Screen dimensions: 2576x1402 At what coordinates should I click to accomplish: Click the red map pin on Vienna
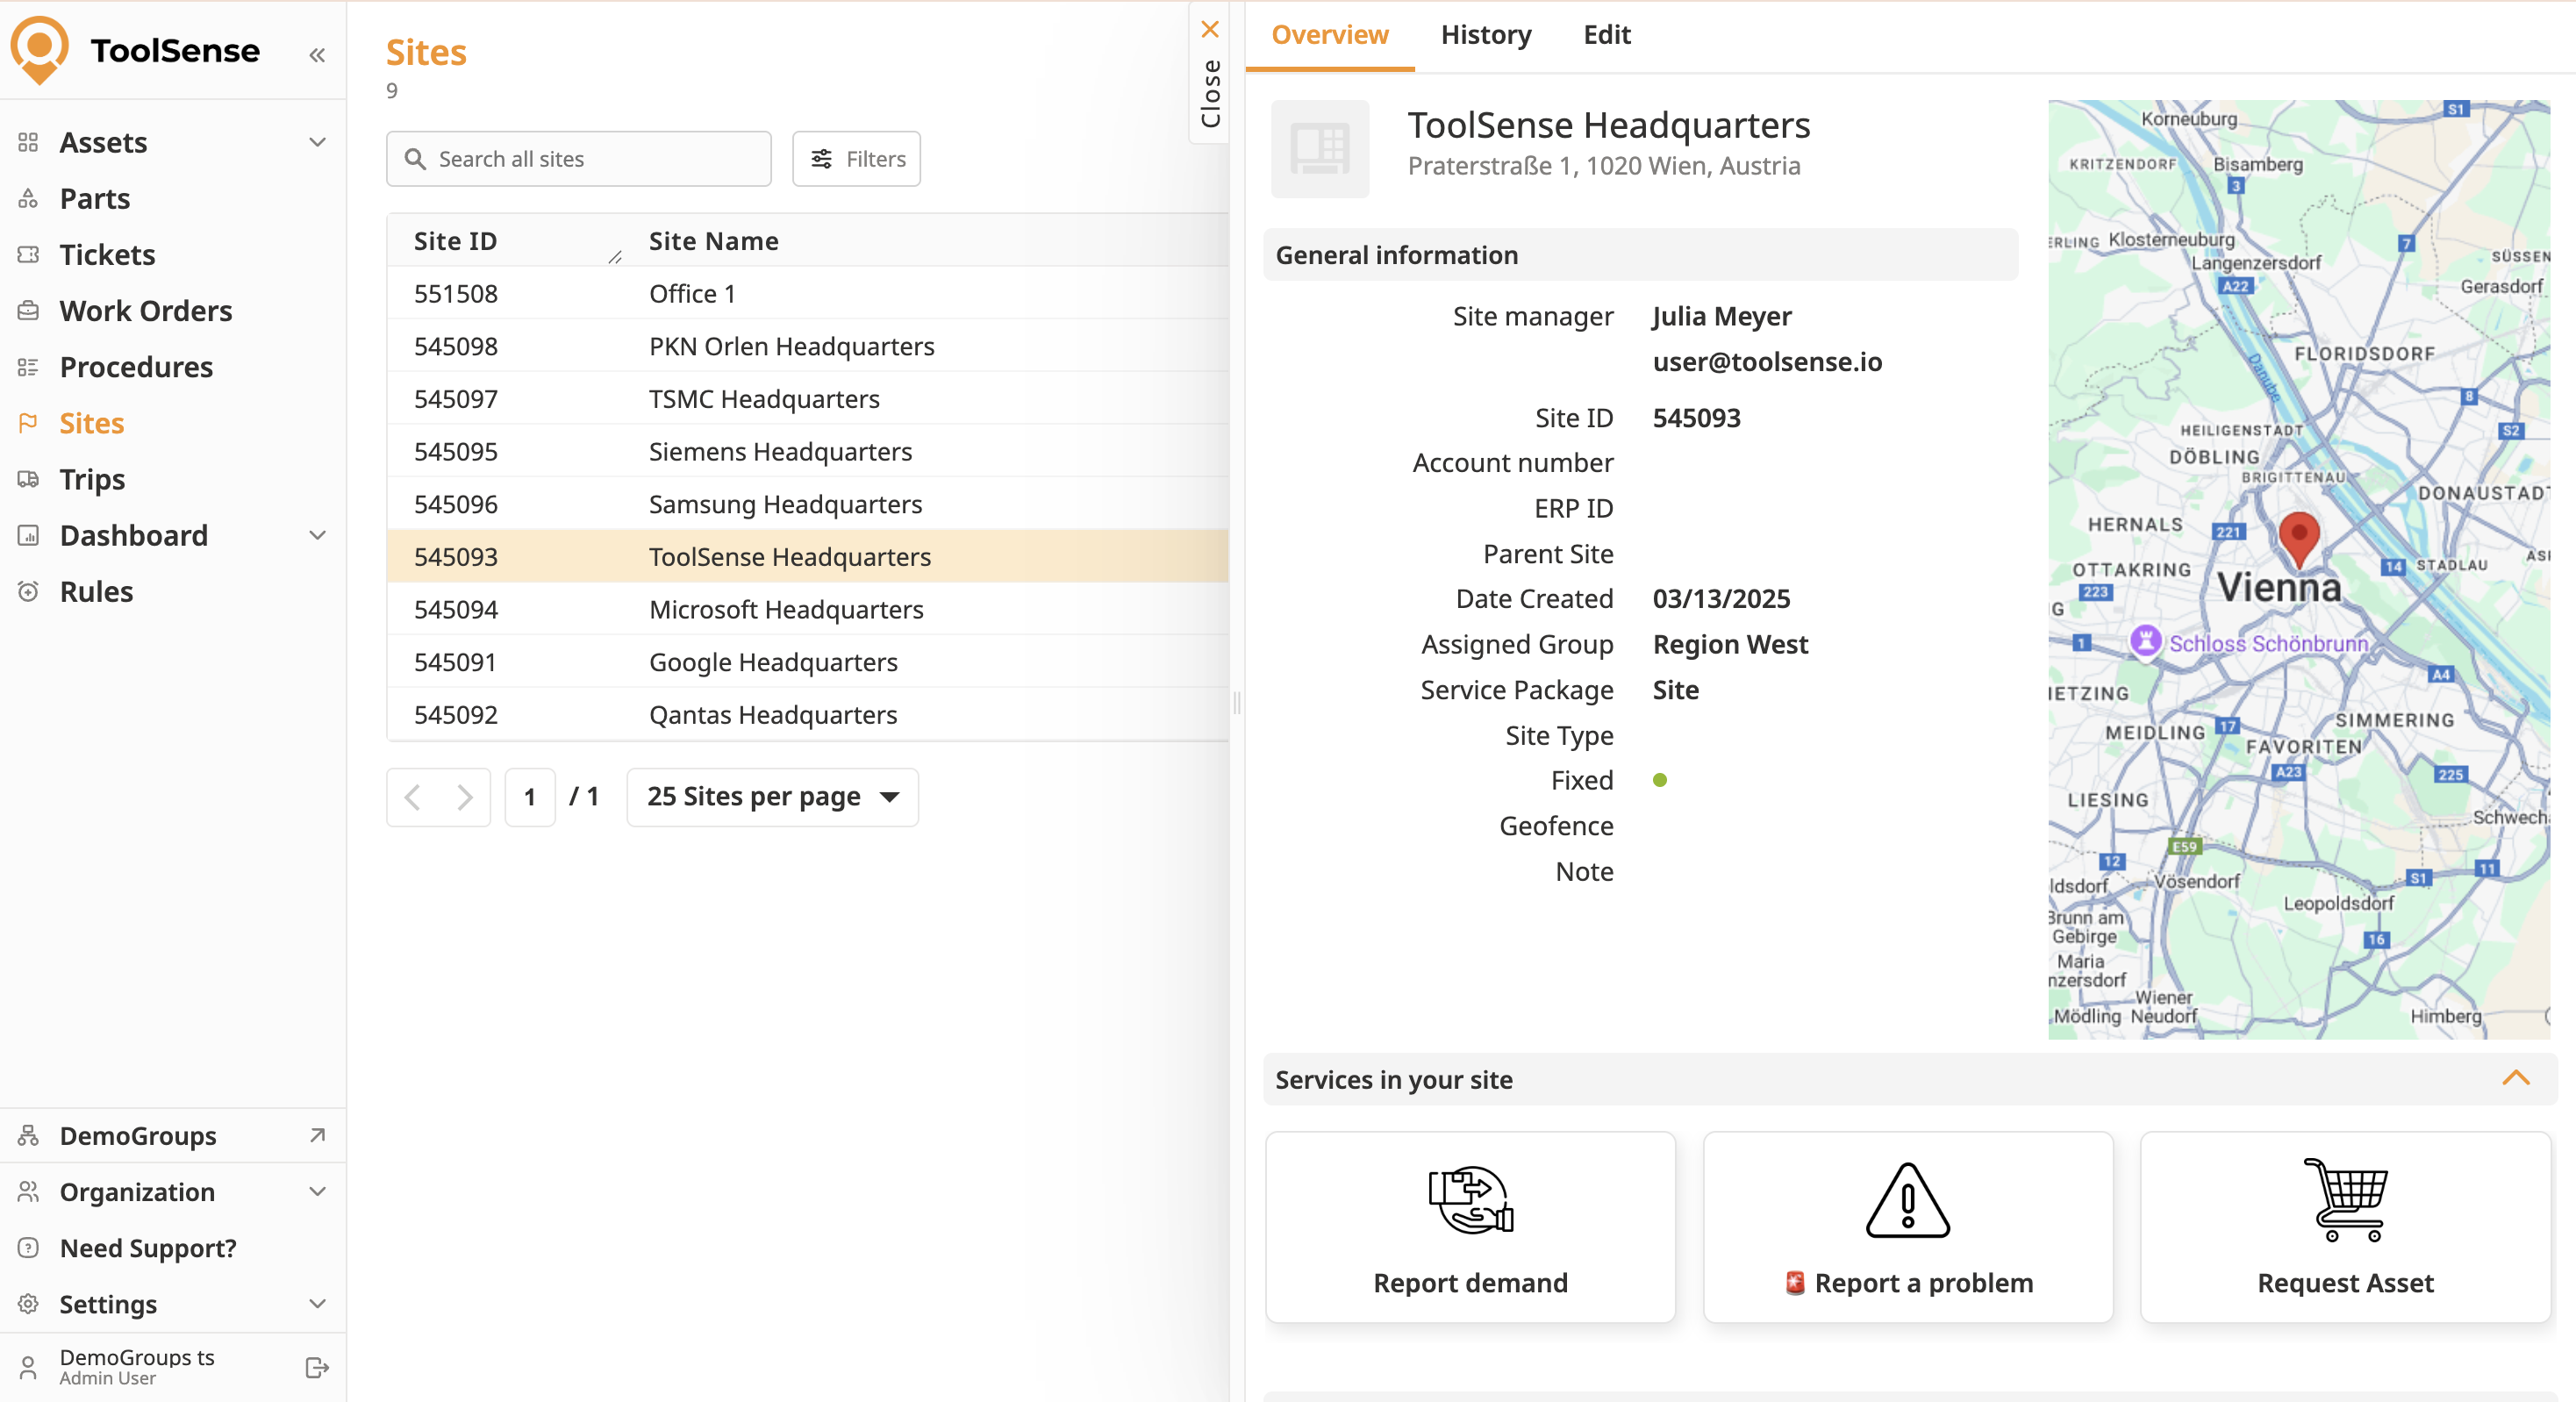click(x=2298, y=535)
